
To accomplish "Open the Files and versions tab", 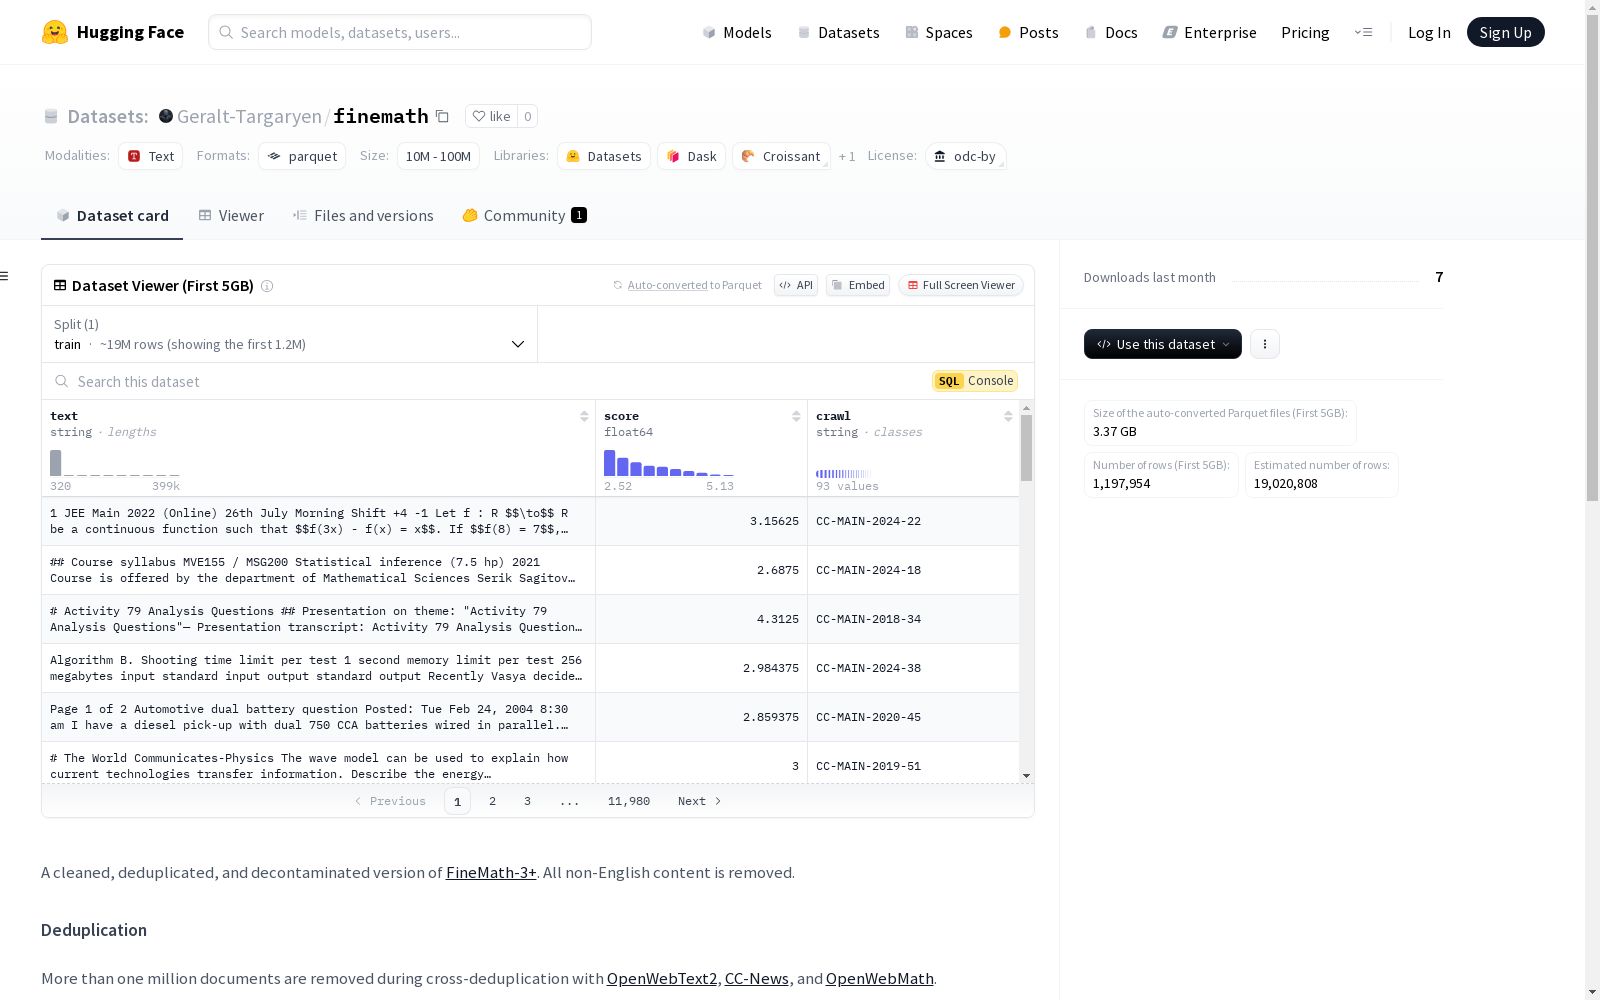I will (363, 216).
